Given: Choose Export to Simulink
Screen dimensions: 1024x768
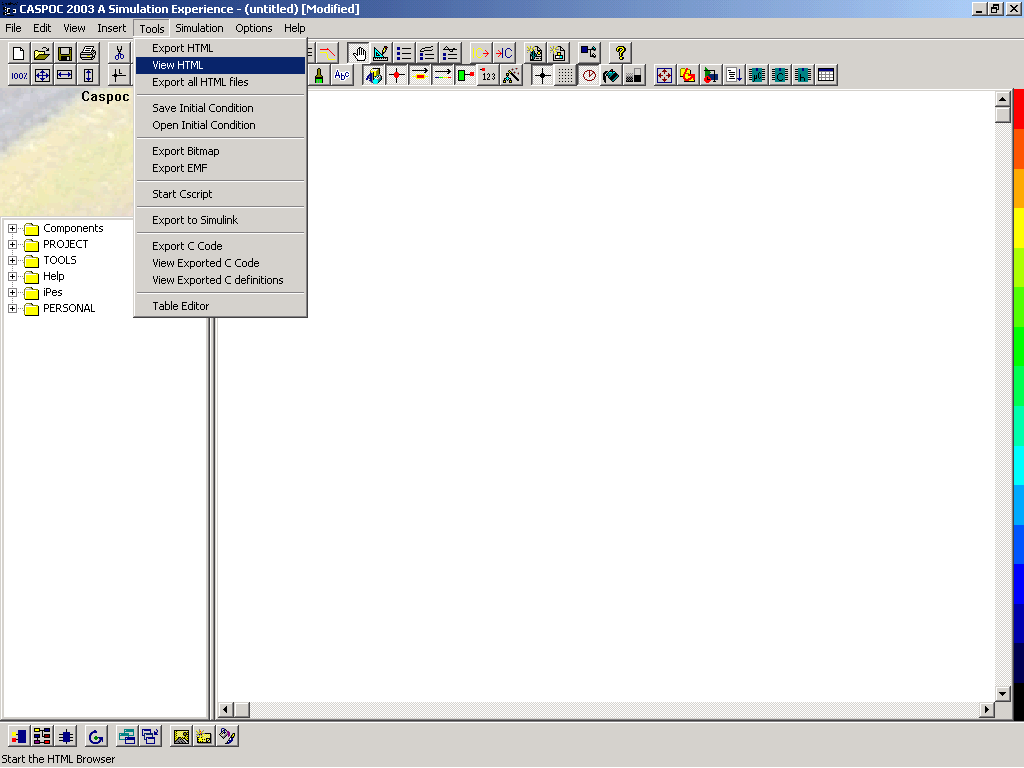Looking at the screenshot, I should pyautogui.click(x=220, y=221).
